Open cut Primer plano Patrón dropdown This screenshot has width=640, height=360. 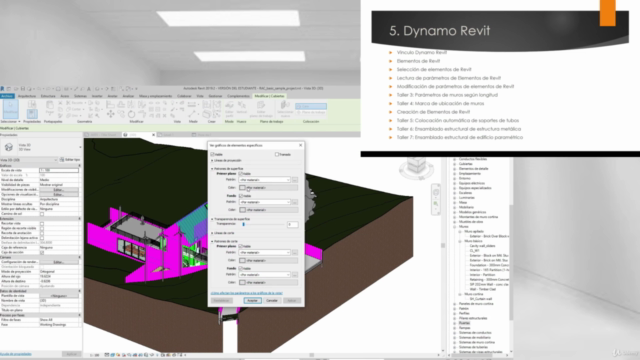pyautogui.click(x=264, y=252)
